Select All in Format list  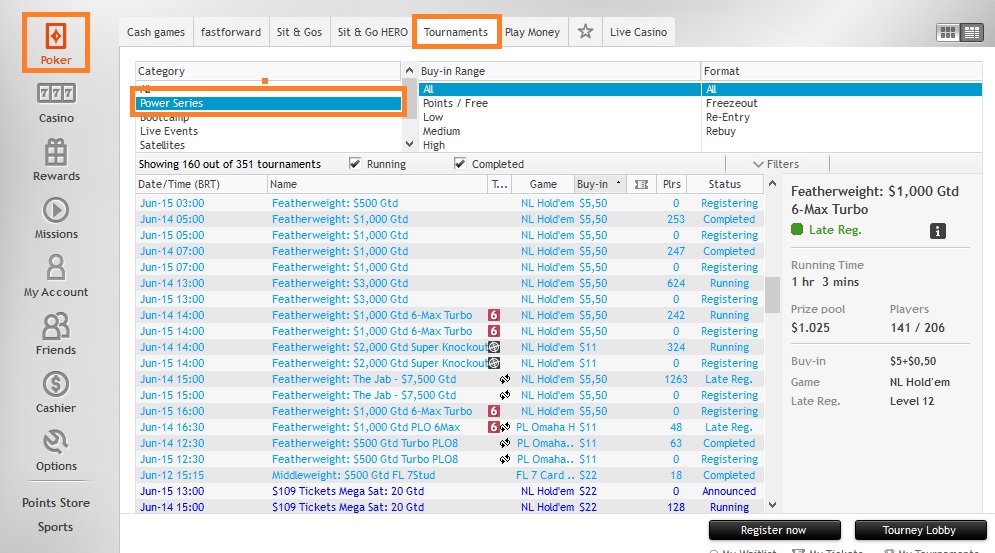point(841,89)
